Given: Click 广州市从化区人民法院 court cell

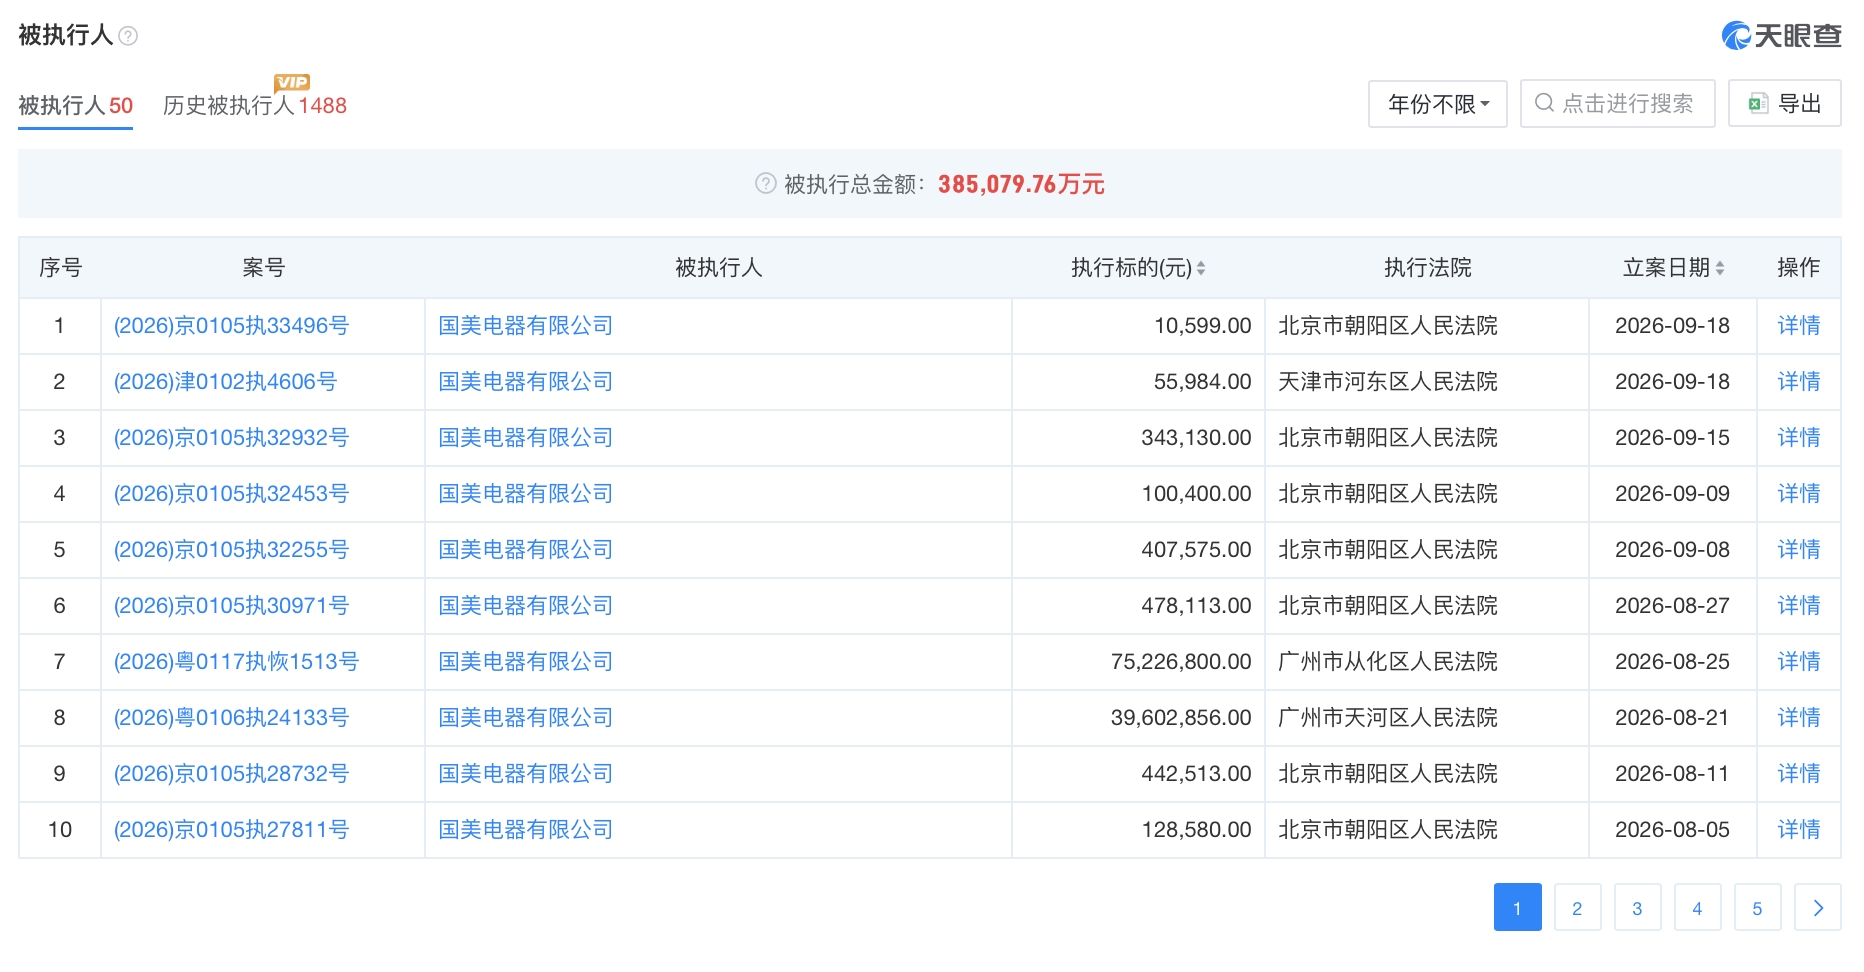Looking at the screenshot, I should tap(1388, 662).
